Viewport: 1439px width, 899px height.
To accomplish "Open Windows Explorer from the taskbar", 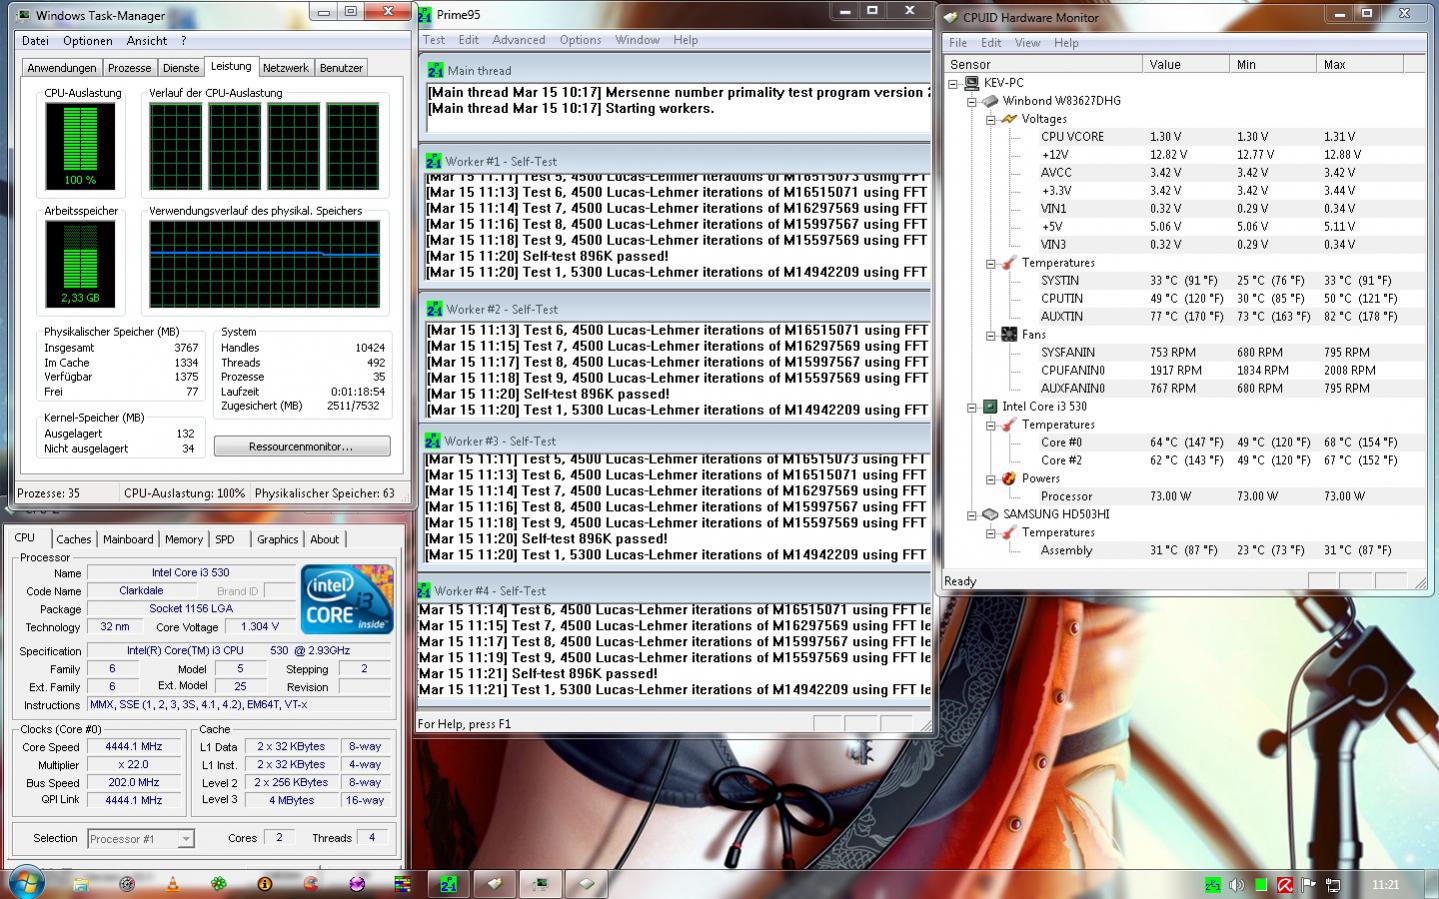I will point(80,884).
